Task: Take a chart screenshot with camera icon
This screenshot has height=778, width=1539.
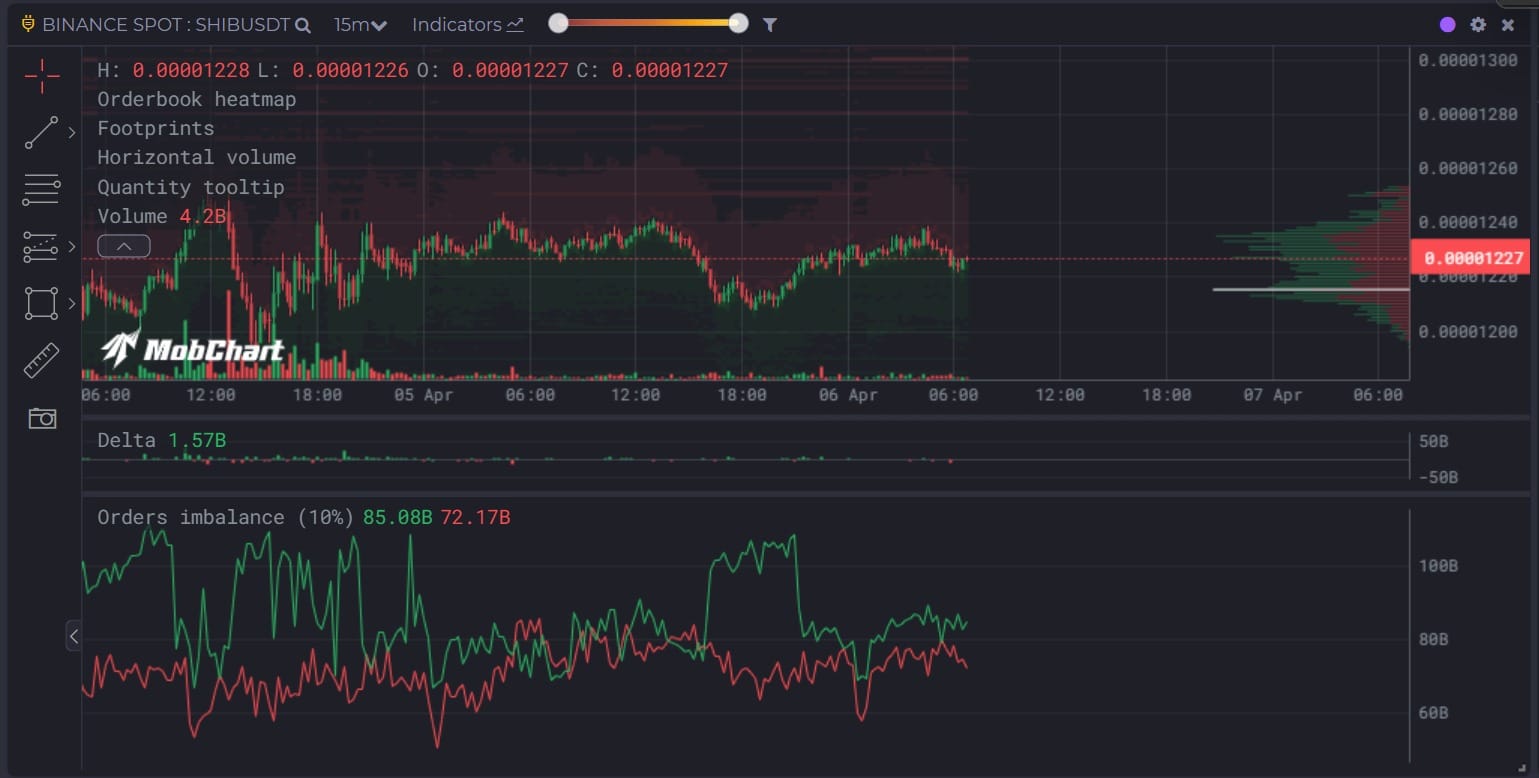Action: pyautogui.click(x=42, y=418)
